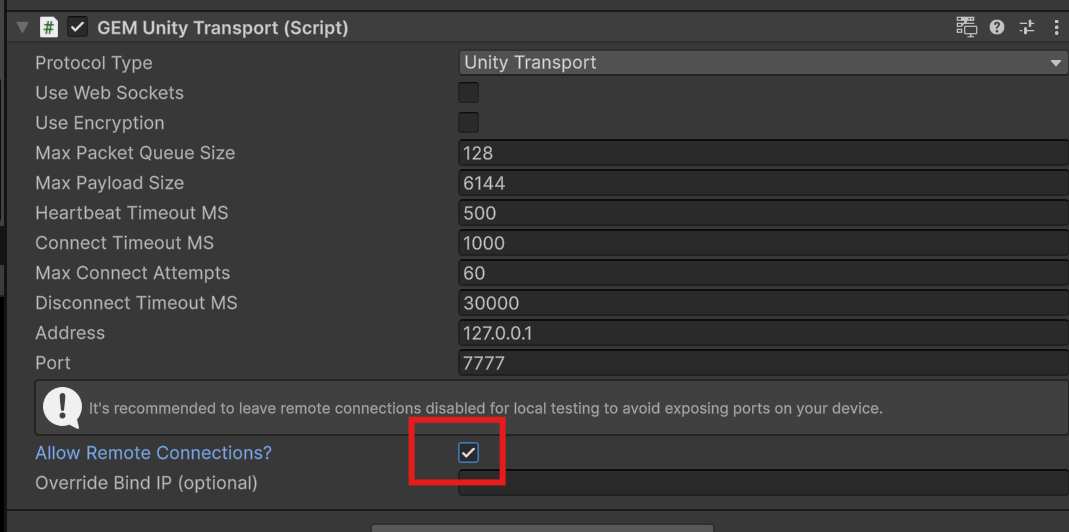Uncheck Allow Remote Connections checkbox
The width and height of the screenshot is (1069, 532).
click(x=468, y=453)
